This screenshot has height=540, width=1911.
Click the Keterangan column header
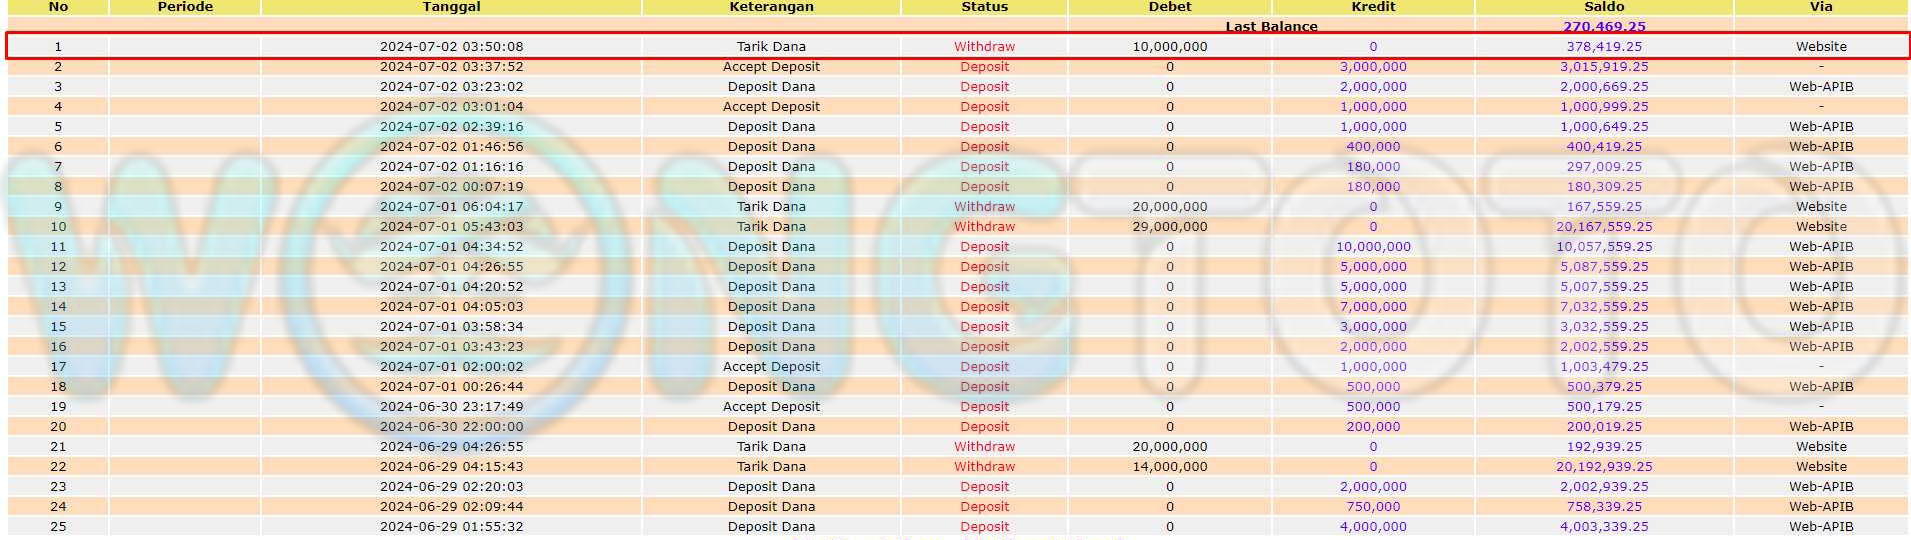[771, 7]
